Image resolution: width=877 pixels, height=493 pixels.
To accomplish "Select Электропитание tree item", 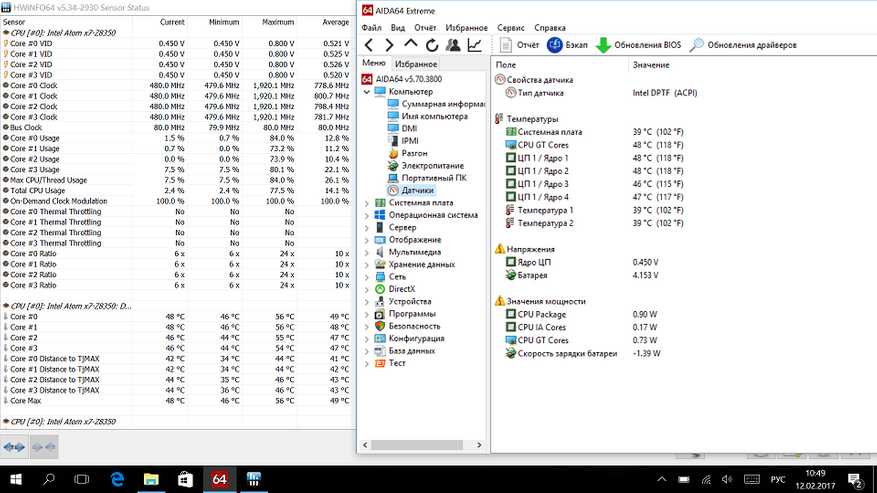I will coord(426,165).
